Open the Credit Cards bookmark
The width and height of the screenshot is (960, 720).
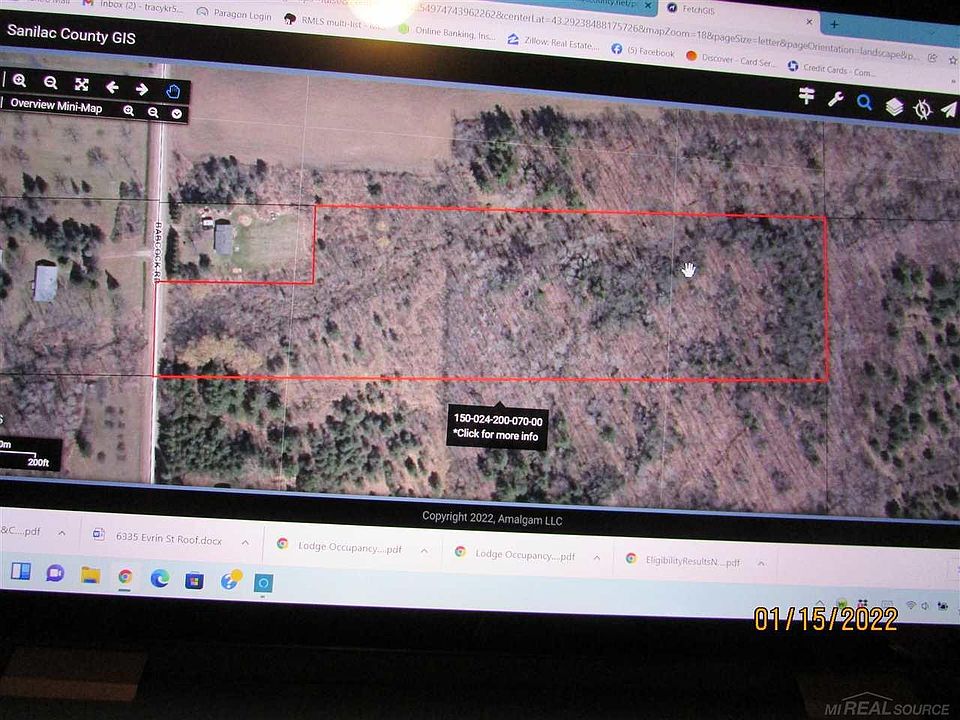tap(831, 69)
